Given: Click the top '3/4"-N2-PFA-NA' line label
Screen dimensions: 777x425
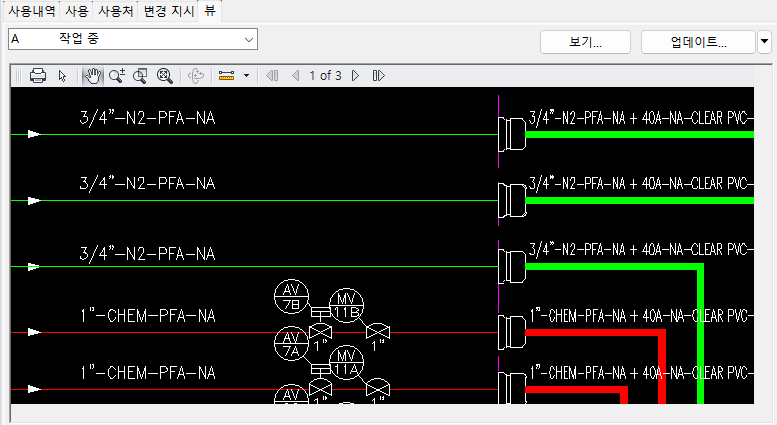Looking at the screenshot, I should pos(147,118).
